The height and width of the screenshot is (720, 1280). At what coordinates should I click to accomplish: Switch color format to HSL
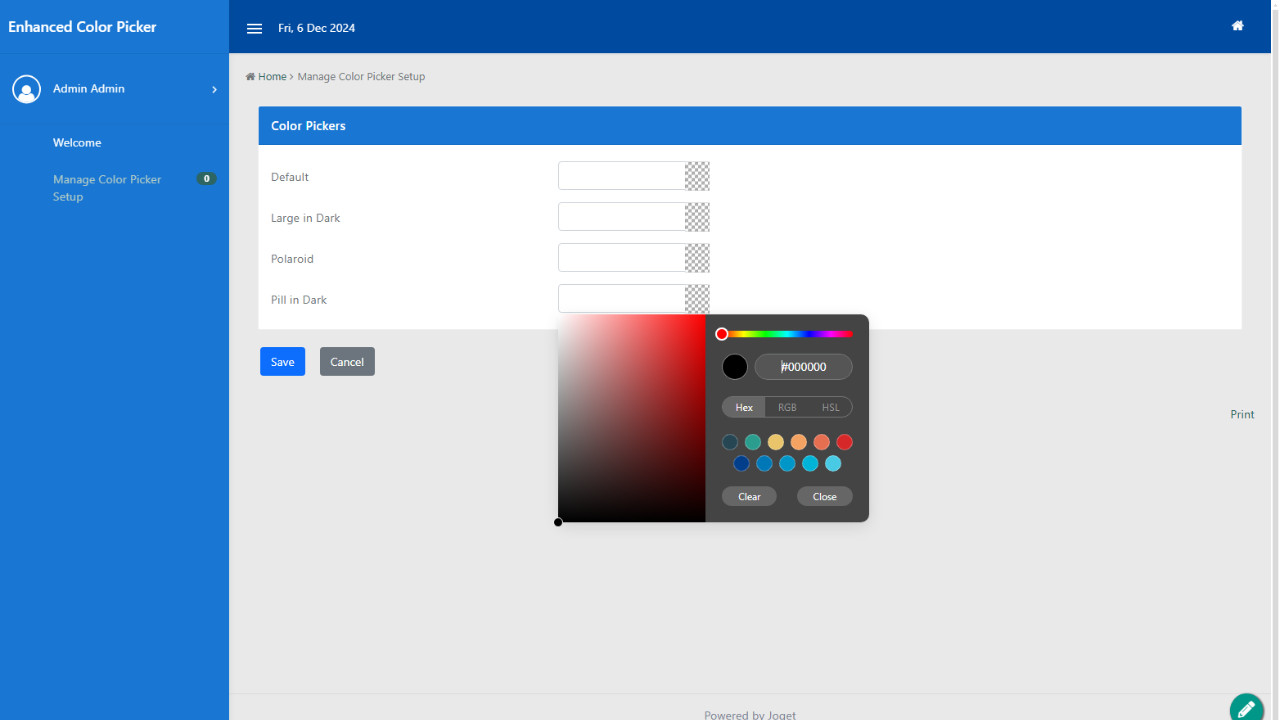(x=830, y=407)
